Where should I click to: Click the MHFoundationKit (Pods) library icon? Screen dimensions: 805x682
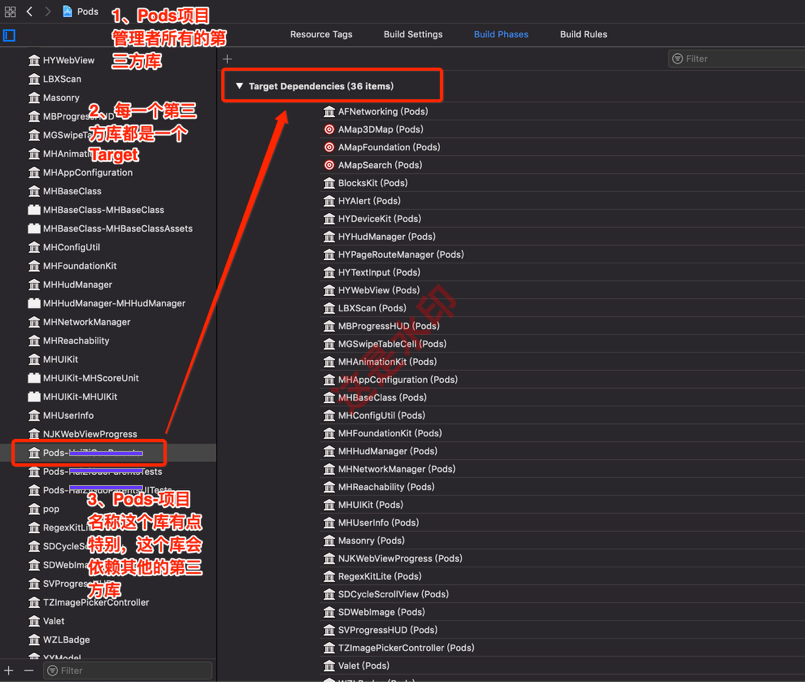329,433
